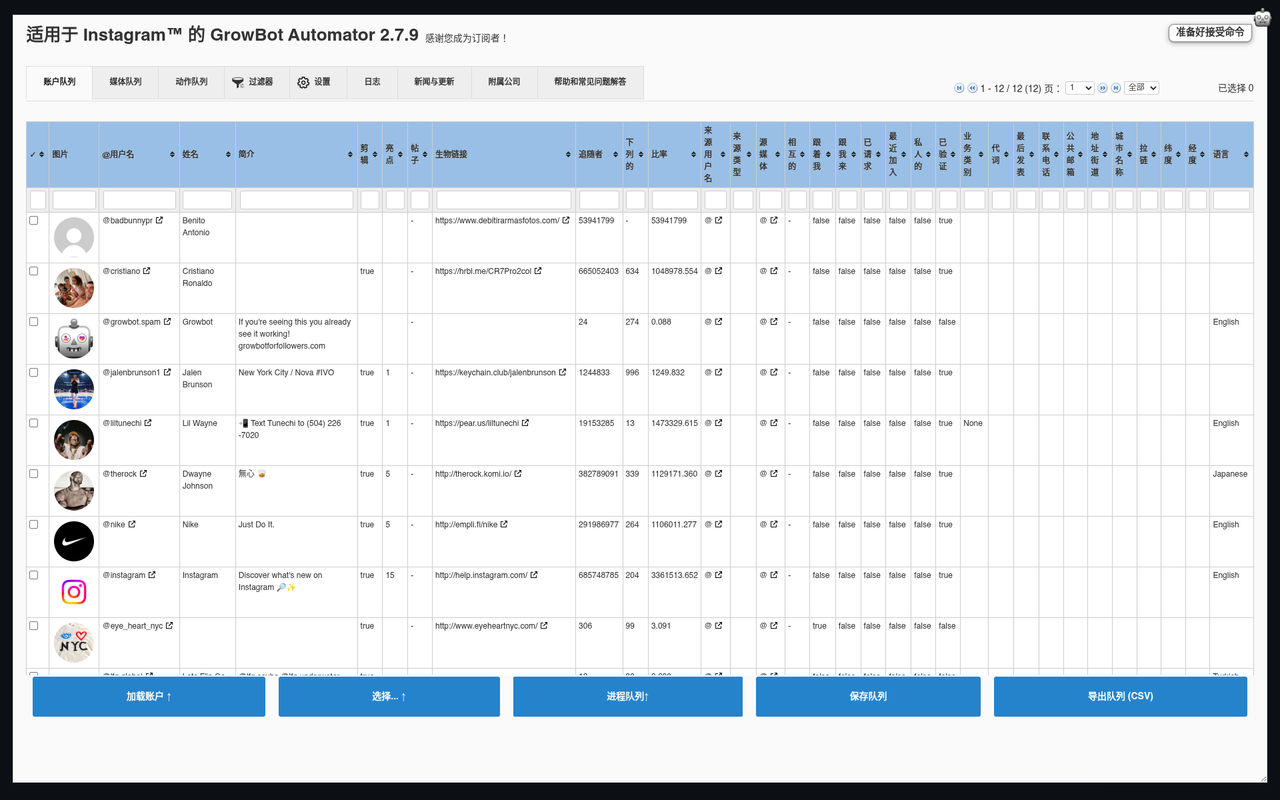
Task: Open external link icon beside @badbunnypr
Action: click(x=161, y=221)
